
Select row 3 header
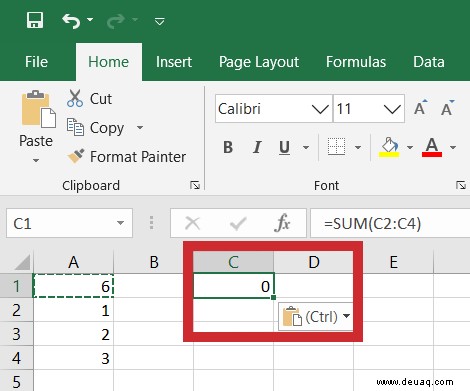coord(16,334)
